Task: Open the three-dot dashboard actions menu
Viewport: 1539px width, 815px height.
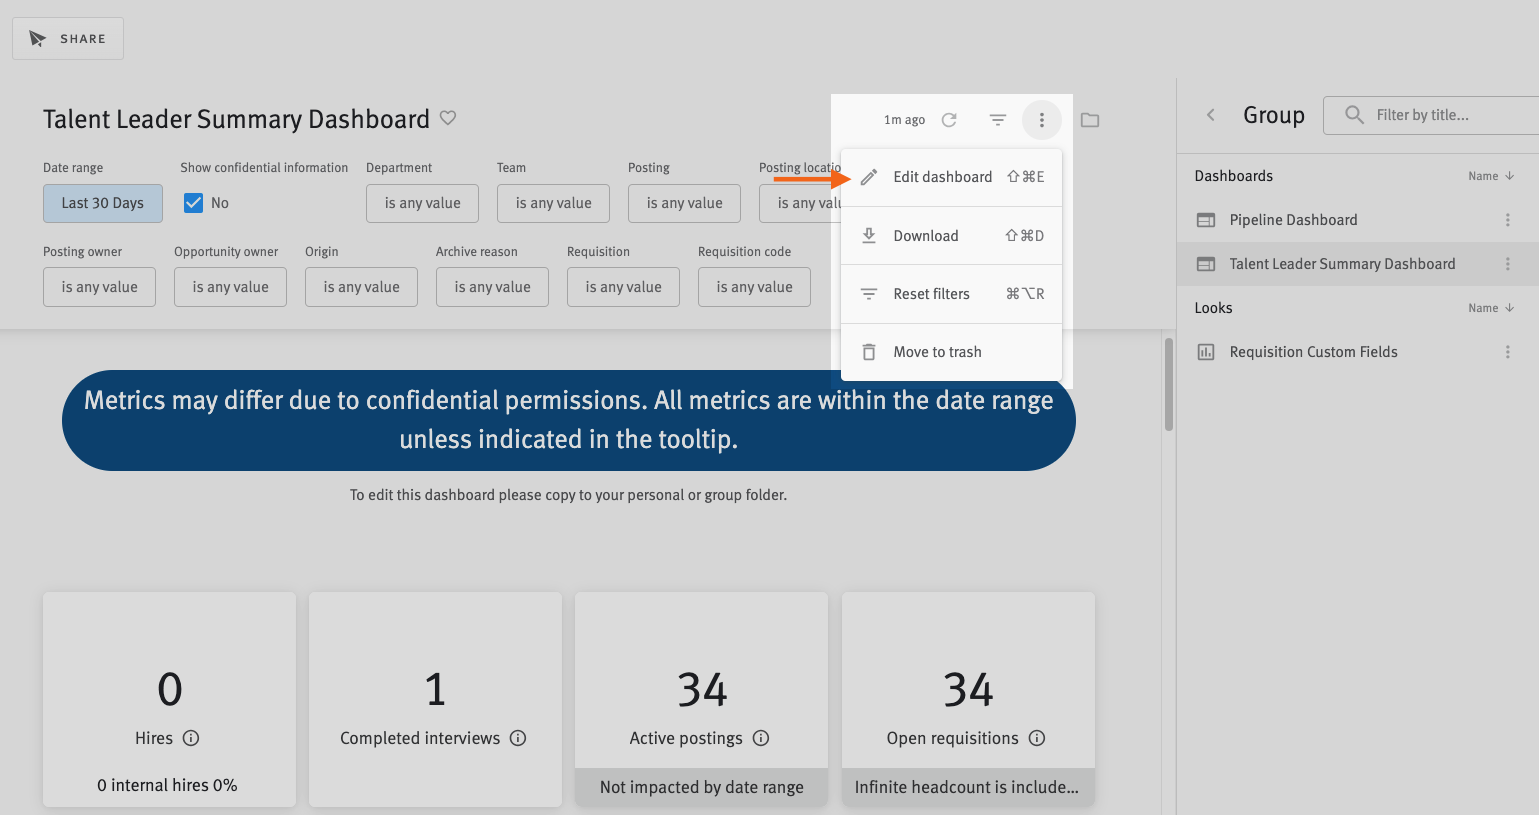Action: tap(1042, 120)
